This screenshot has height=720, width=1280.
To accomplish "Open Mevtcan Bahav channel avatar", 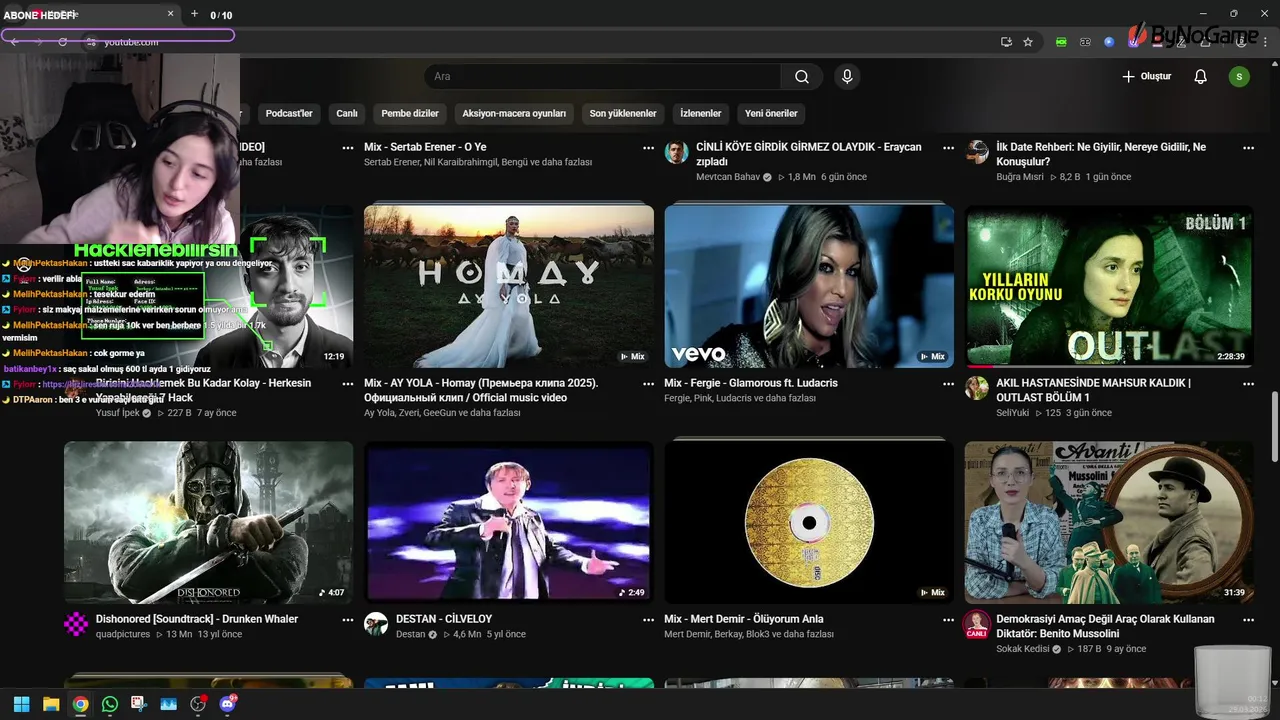I will pyautogui.click(x=677, y=152).
